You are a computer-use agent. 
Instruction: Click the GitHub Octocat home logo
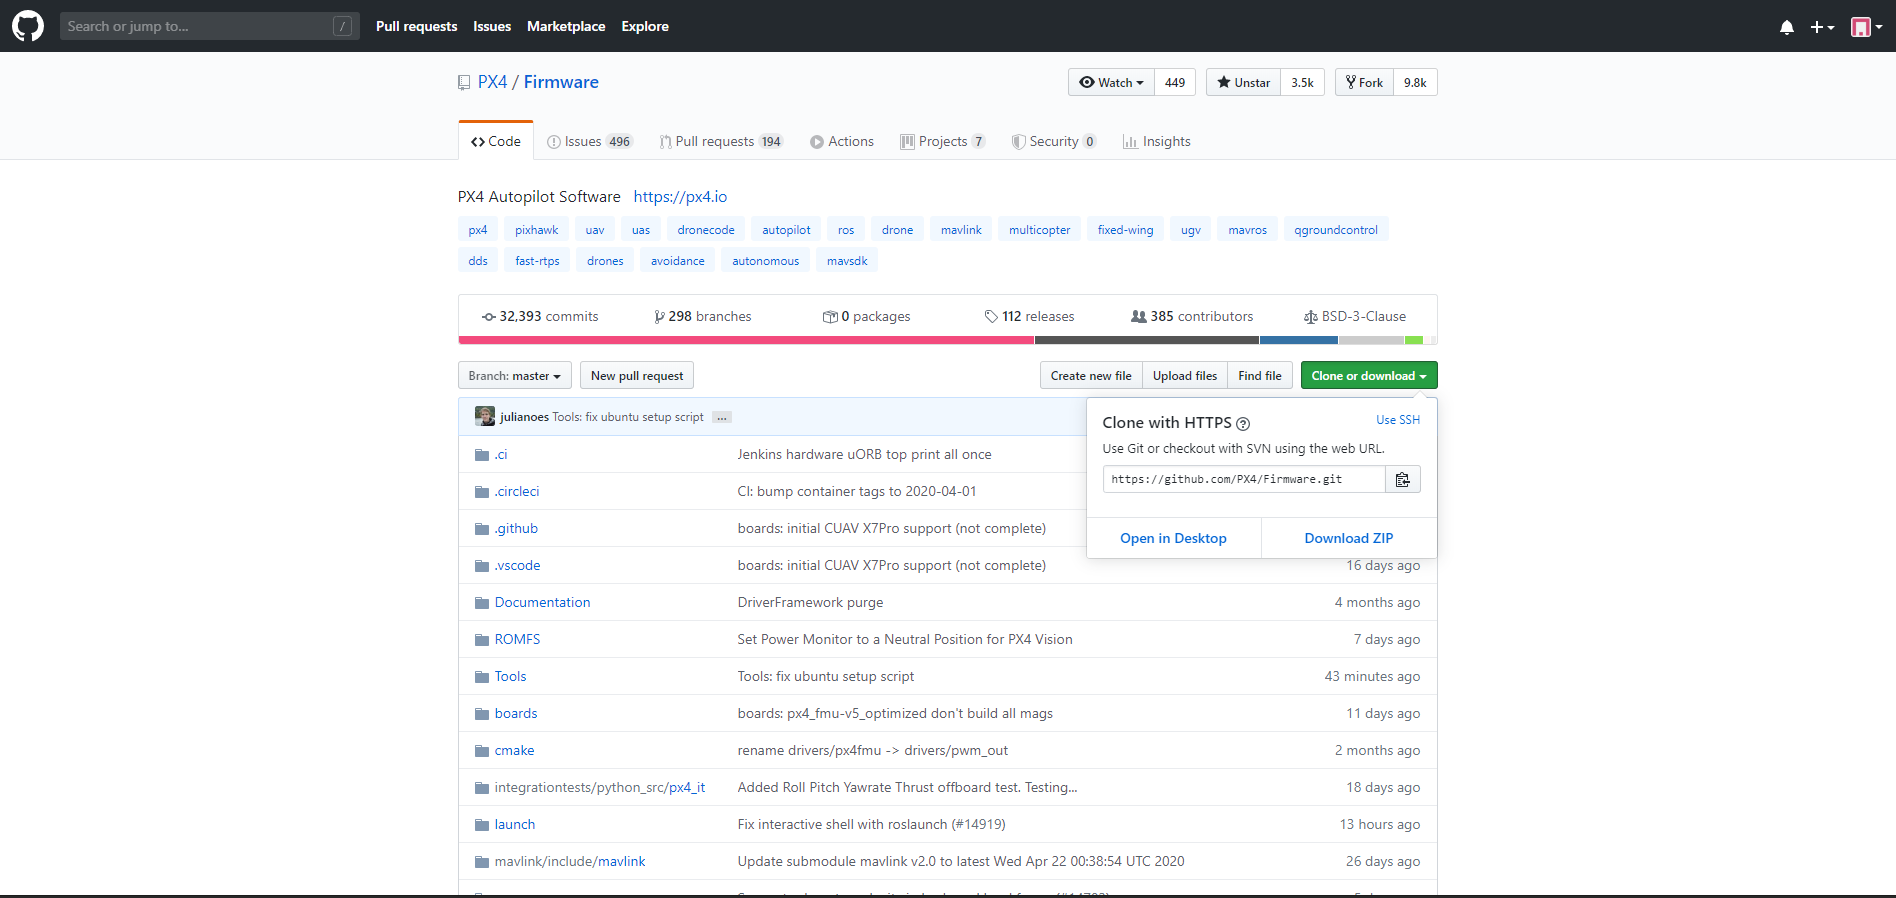(x=27, y=26)
